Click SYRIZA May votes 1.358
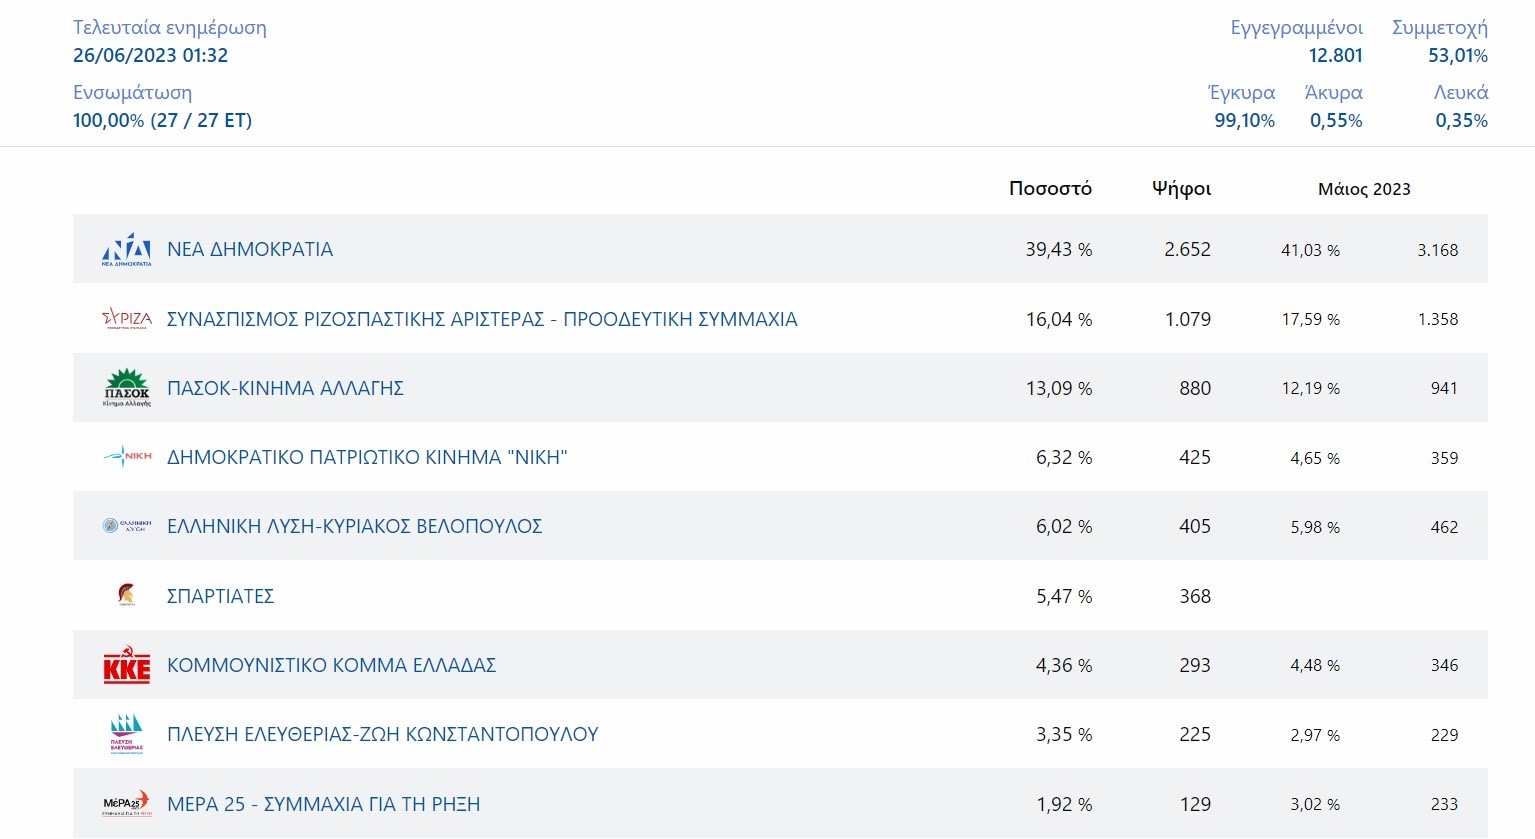Screen dimensions: 1535x839 tap(1438, 319)
